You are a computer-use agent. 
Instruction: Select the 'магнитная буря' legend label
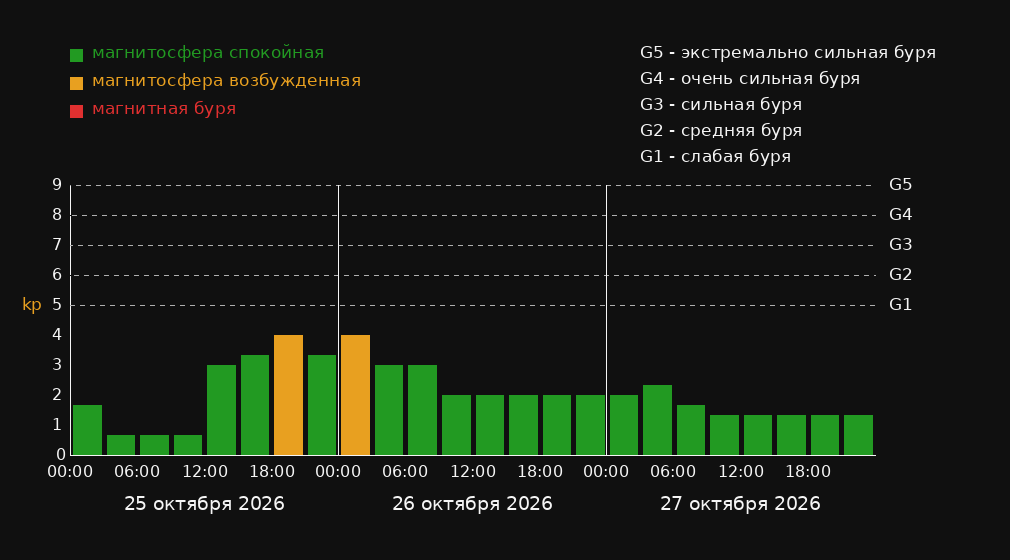(164, 109)
